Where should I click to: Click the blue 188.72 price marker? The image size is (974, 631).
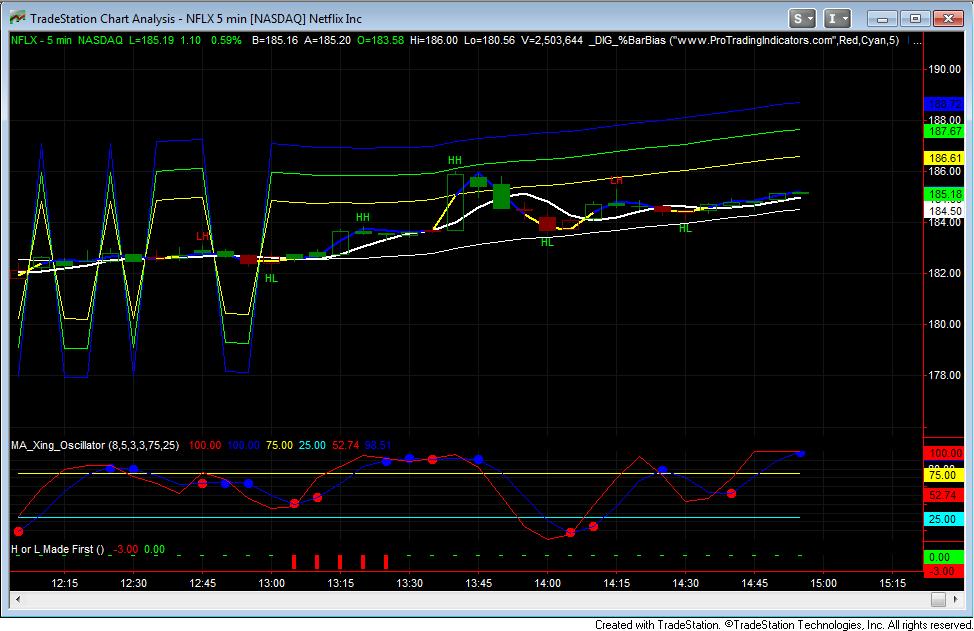[x=944, y=104]
